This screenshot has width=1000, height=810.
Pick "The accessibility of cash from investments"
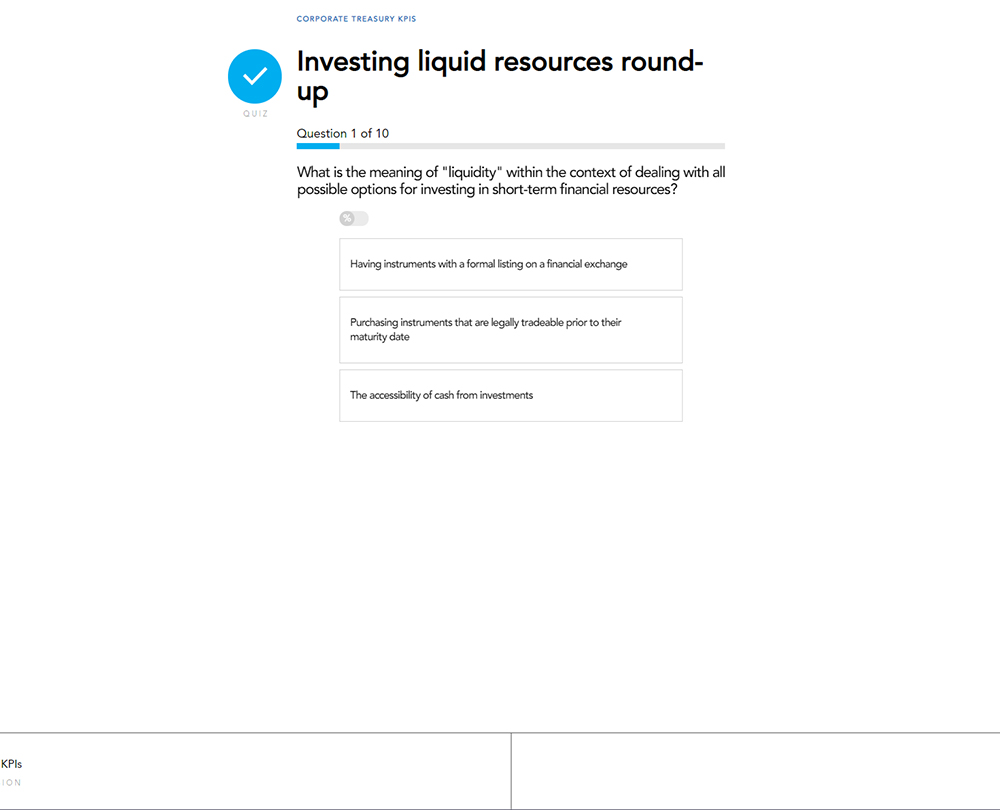[x=511, y=395]
